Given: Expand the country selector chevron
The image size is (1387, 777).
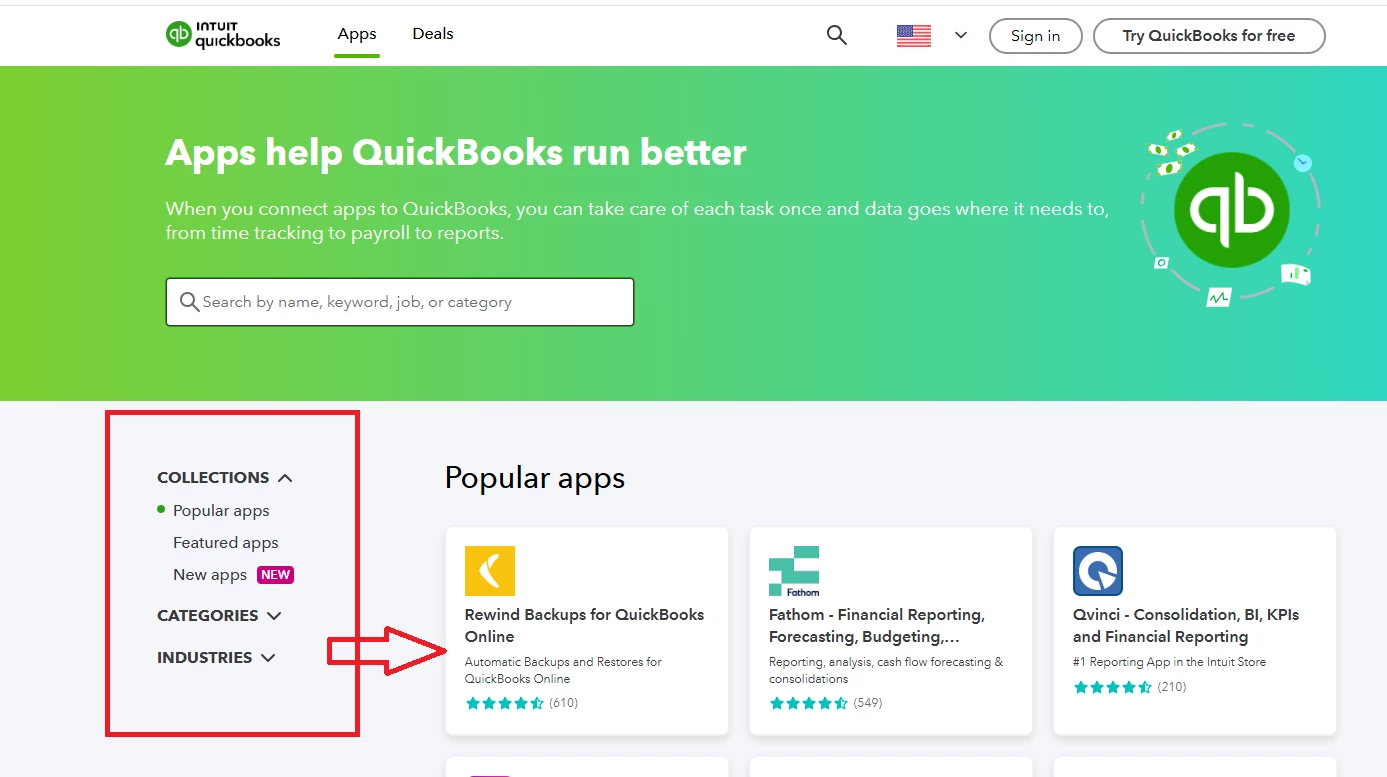Looking at the screenshot, I should (x=961, y=35).
